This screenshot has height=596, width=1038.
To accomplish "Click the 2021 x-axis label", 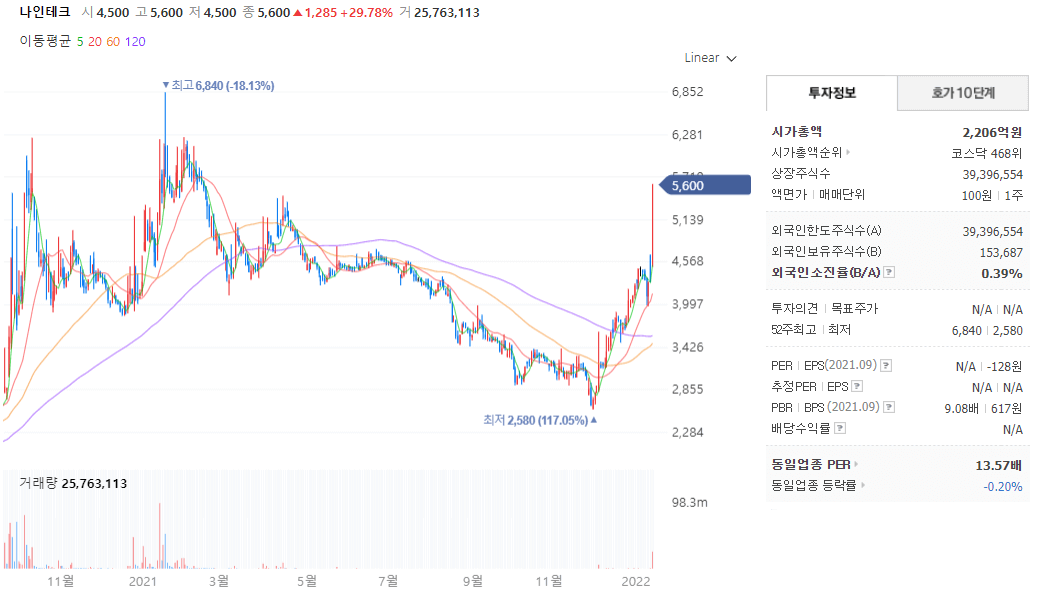I will tap(142, 581).
